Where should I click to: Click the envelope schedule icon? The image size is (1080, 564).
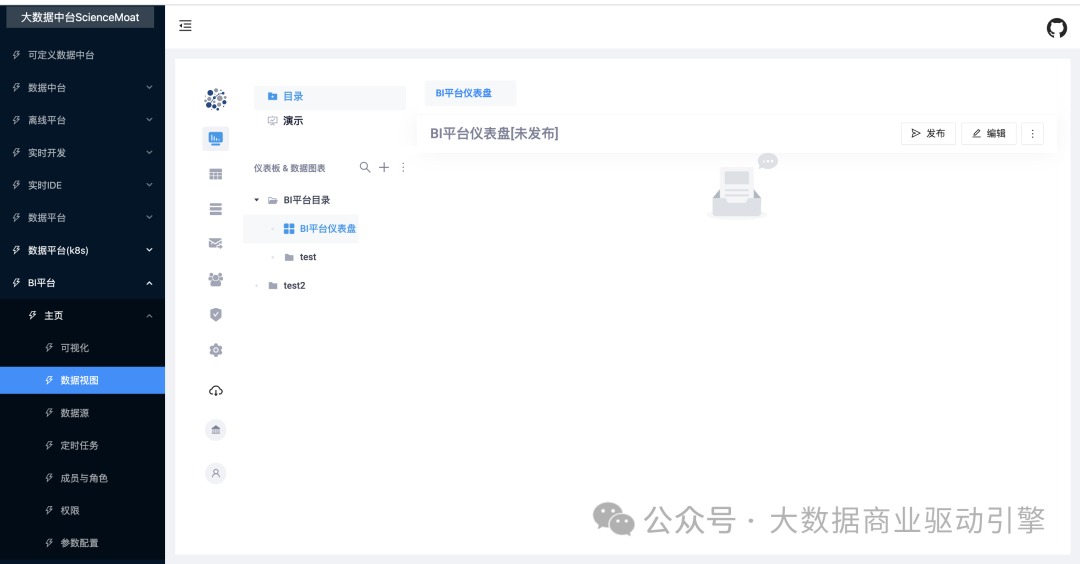(x=215, y=243)
